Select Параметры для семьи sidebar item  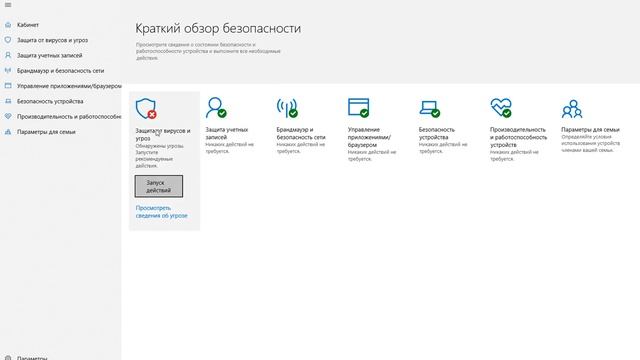tap(46, 132)
